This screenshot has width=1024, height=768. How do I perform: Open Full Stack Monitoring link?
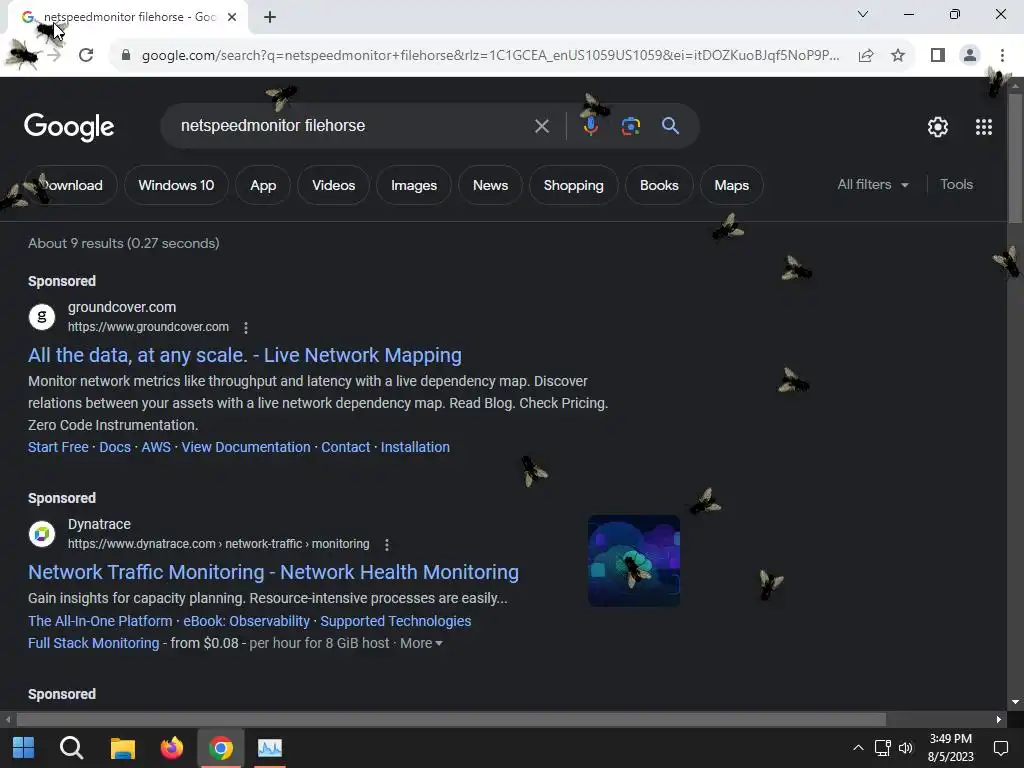pos(93,643)
